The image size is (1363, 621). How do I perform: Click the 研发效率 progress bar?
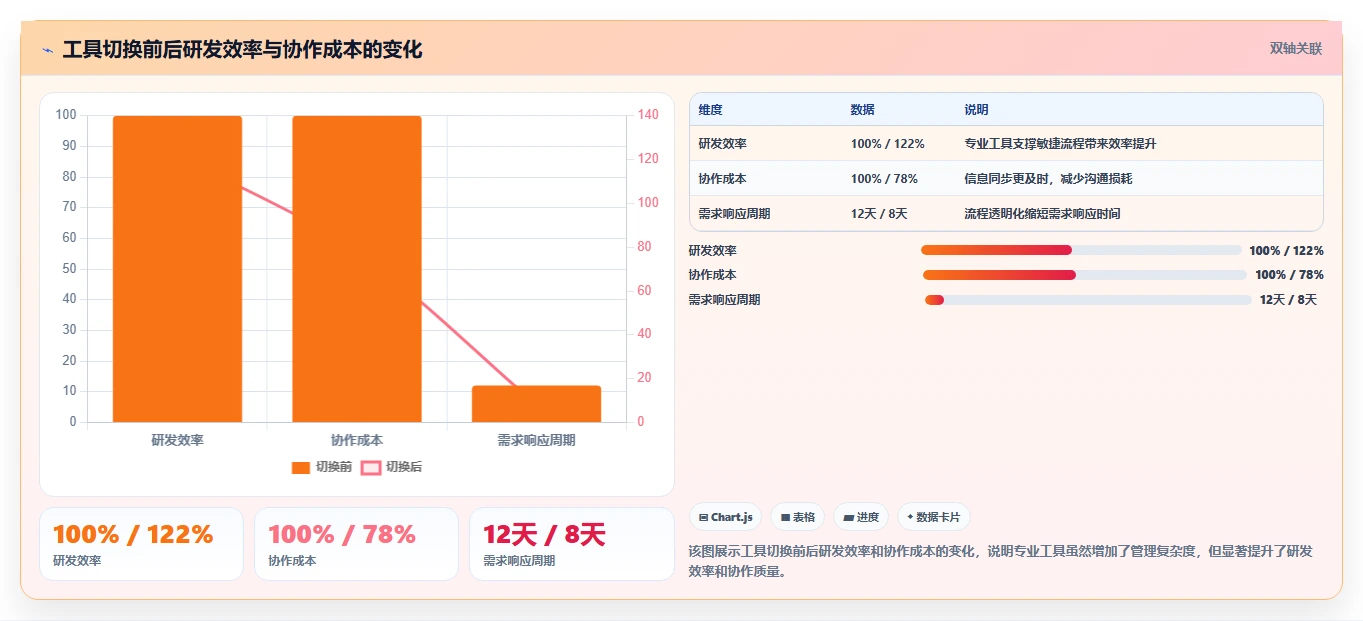coord(1081,250)
